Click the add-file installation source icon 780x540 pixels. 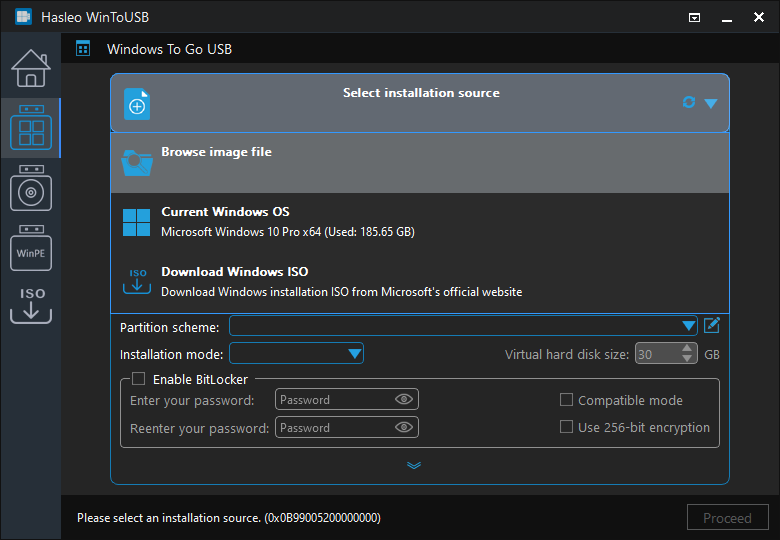point(137,104)
